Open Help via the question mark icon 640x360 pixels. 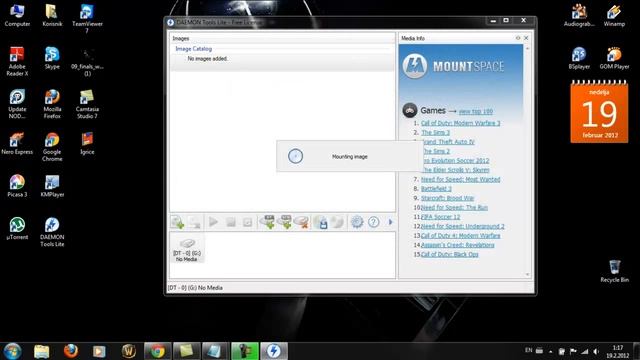pos(373,222)
